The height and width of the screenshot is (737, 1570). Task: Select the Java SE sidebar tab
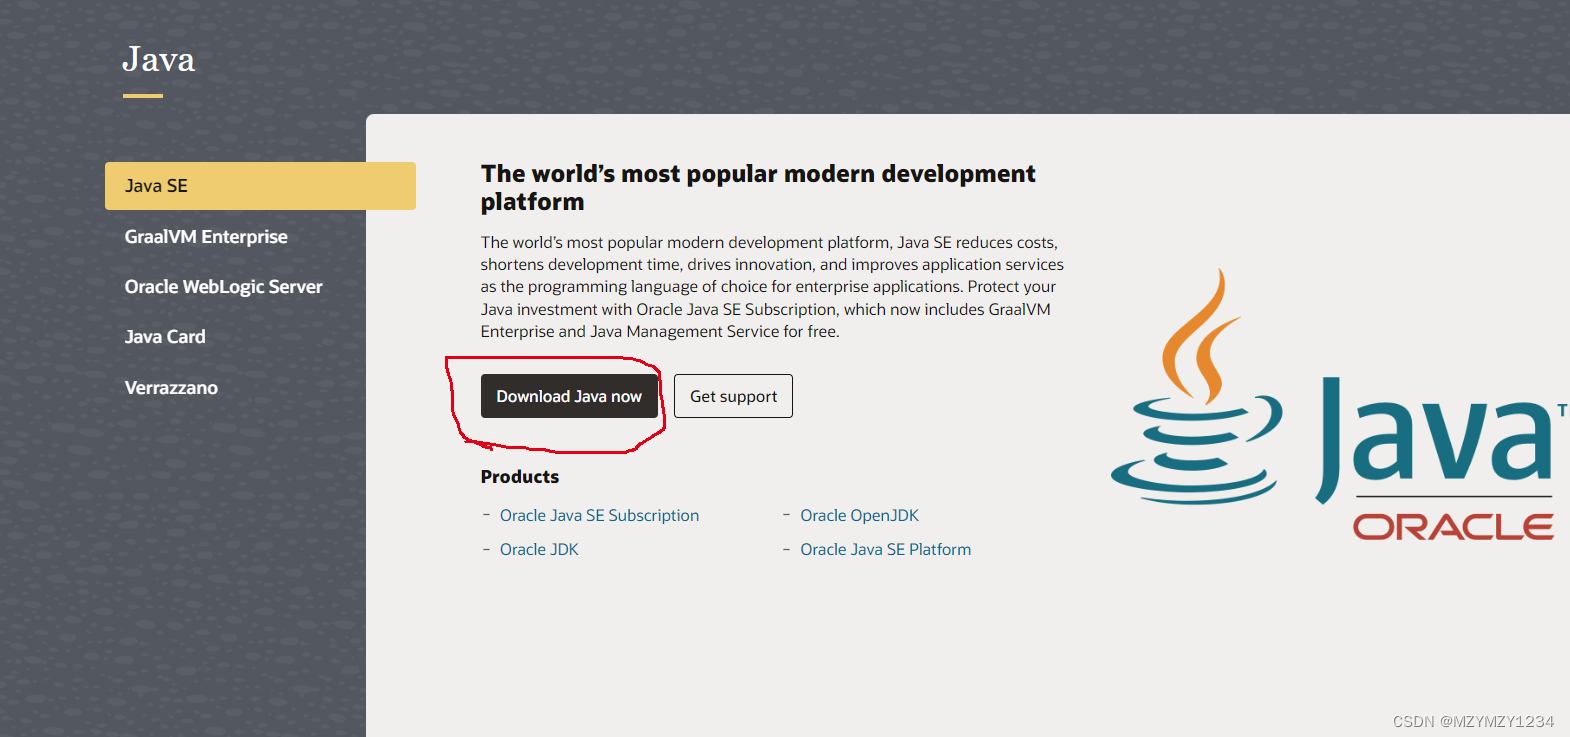pos(260,186)
